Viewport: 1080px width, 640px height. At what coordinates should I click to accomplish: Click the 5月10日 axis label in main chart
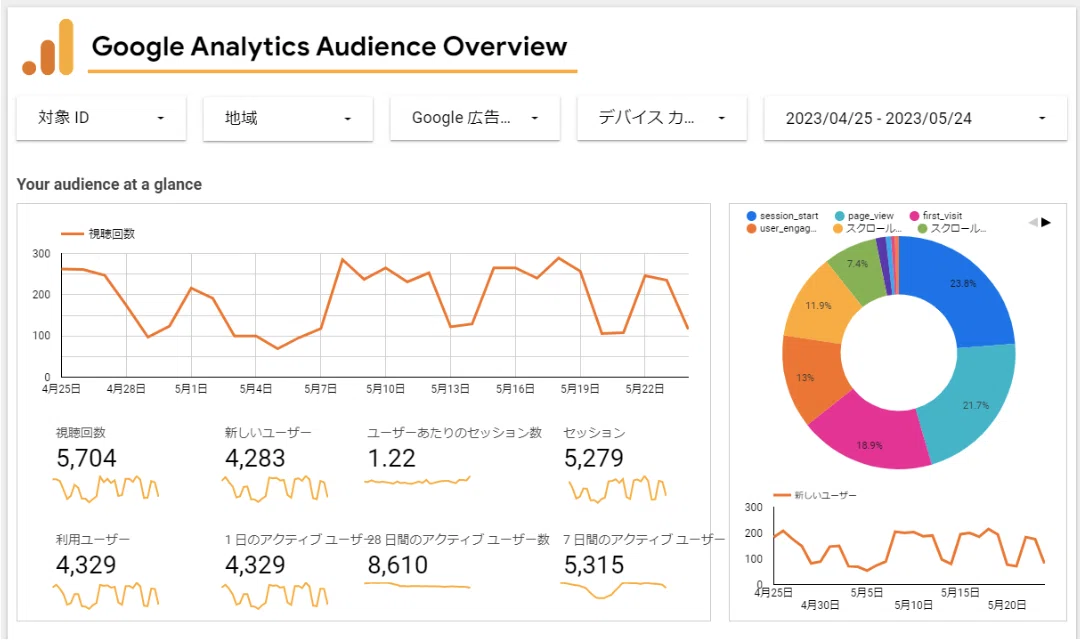(x=385, y=389)
